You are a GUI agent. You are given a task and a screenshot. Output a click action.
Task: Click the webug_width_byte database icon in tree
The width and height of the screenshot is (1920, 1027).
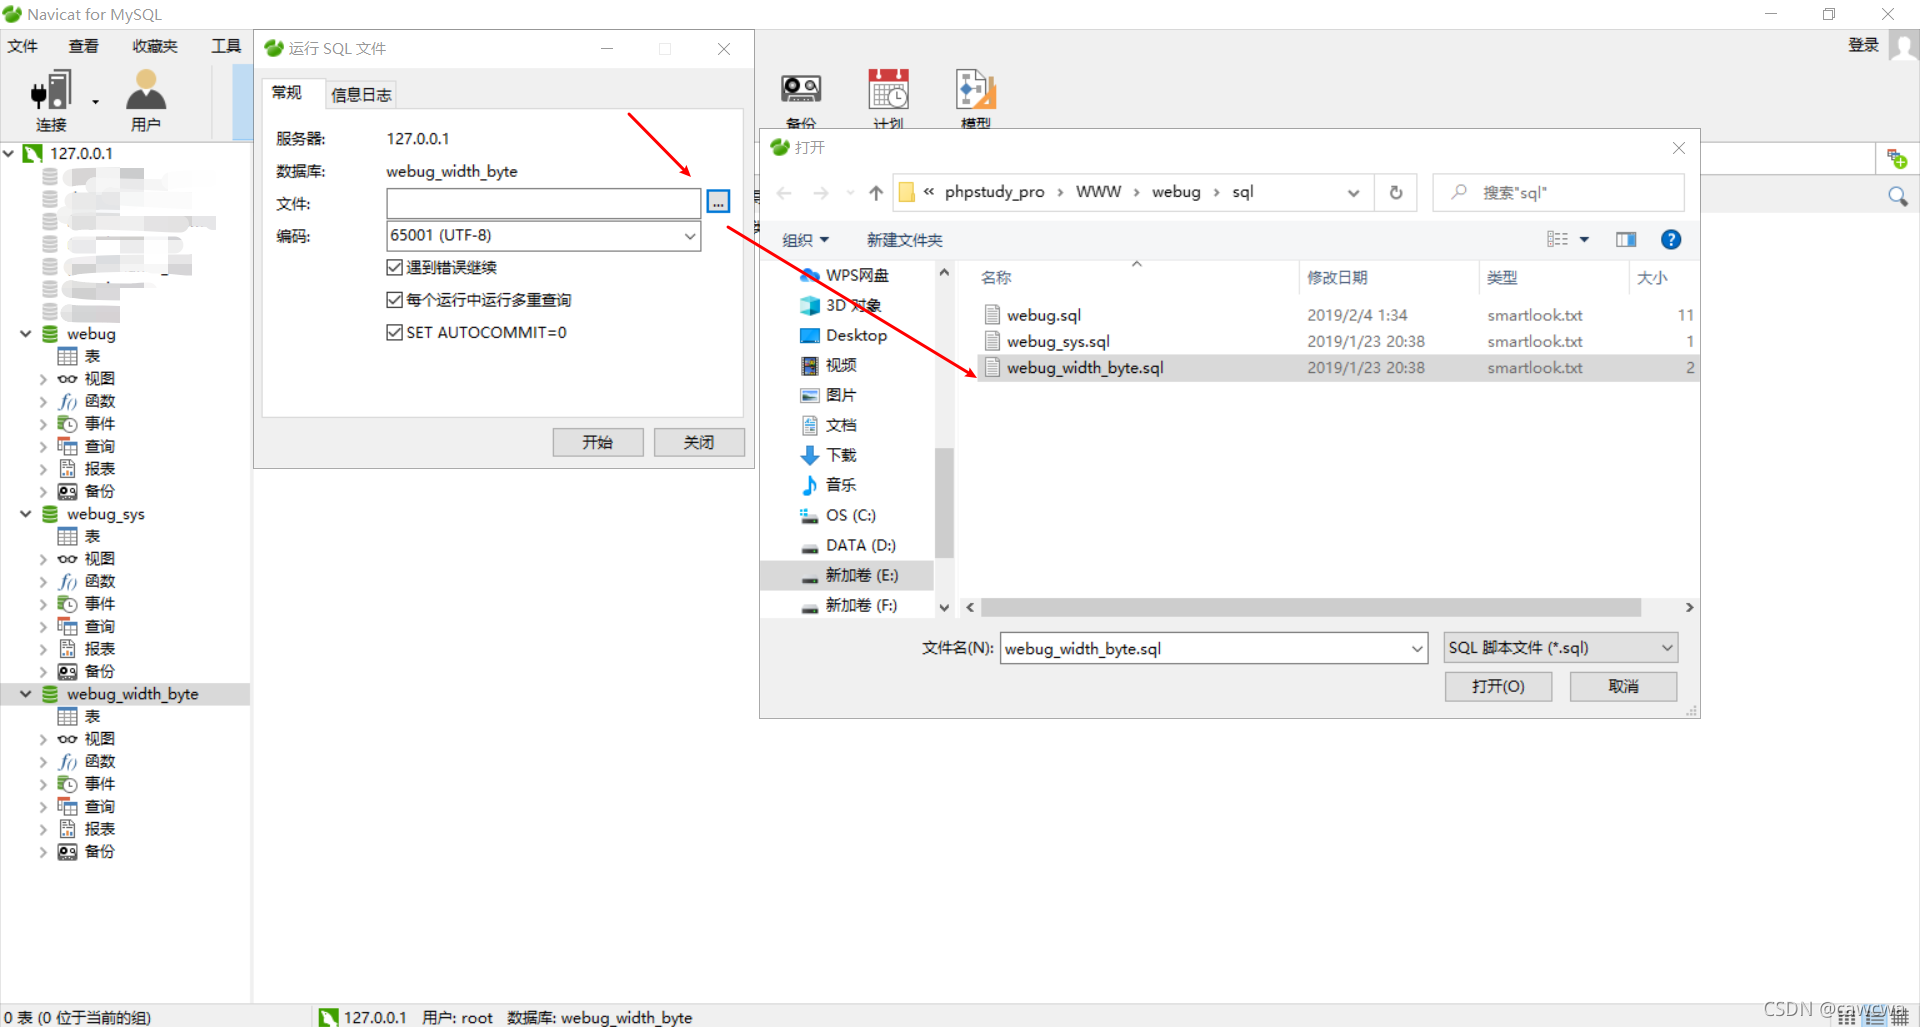pos(50,694)
